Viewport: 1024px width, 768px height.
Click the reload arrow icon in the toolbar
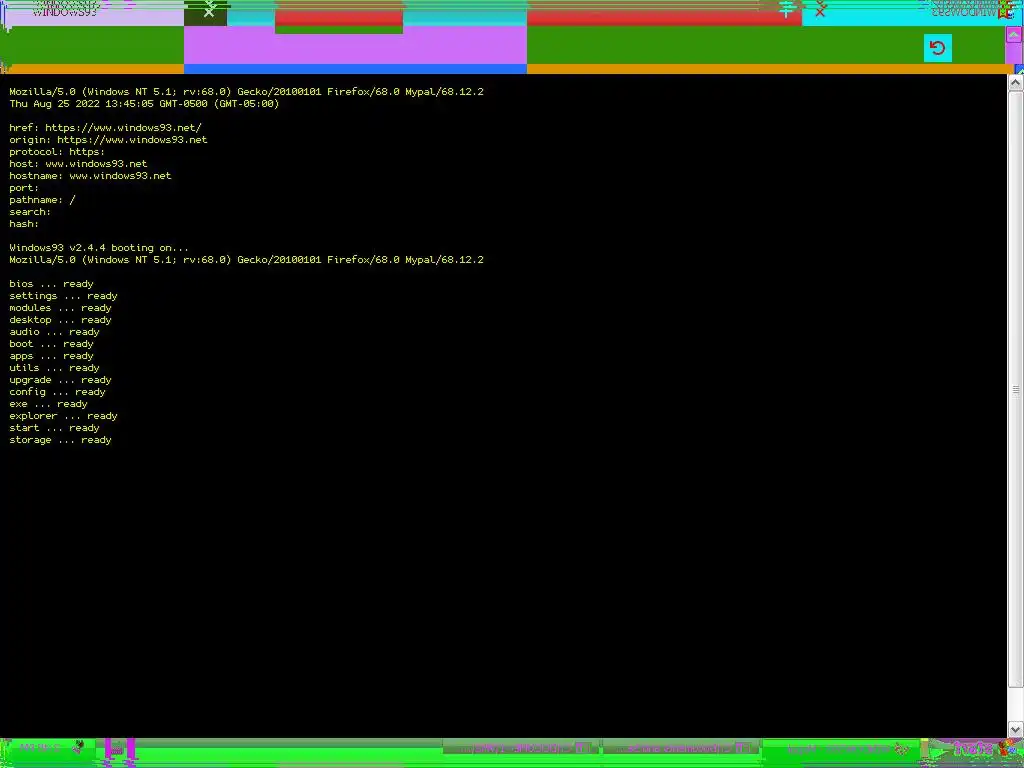[937, 48]
